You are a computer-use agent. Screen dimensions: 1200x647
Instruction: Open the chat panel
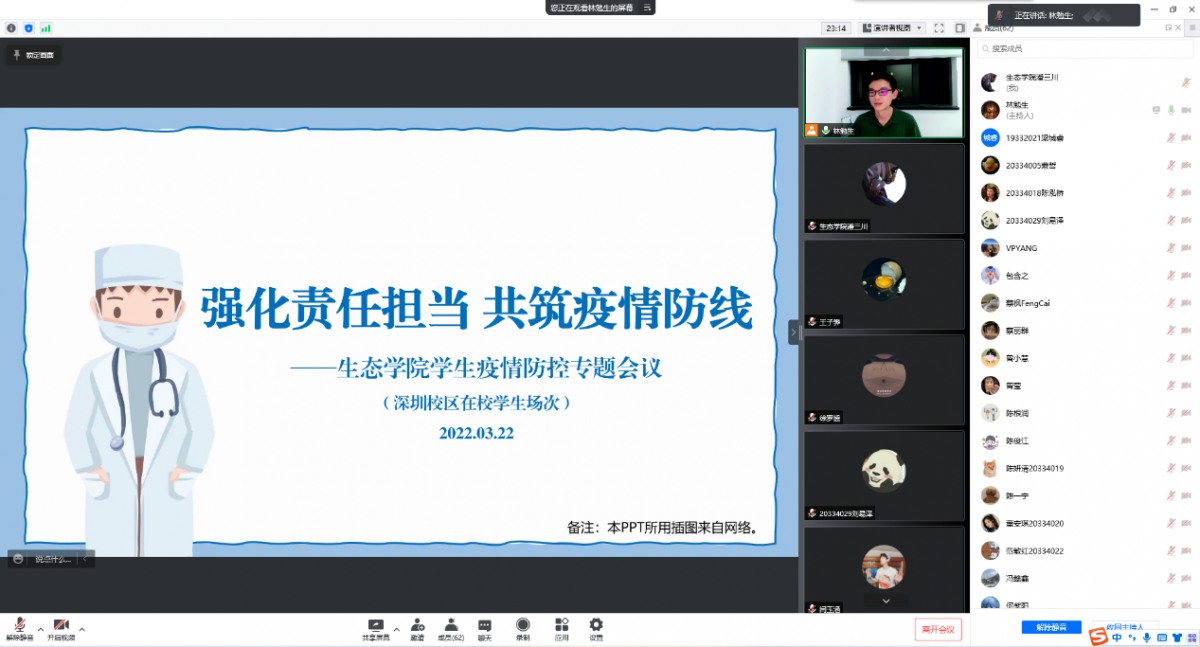[485, 628]
